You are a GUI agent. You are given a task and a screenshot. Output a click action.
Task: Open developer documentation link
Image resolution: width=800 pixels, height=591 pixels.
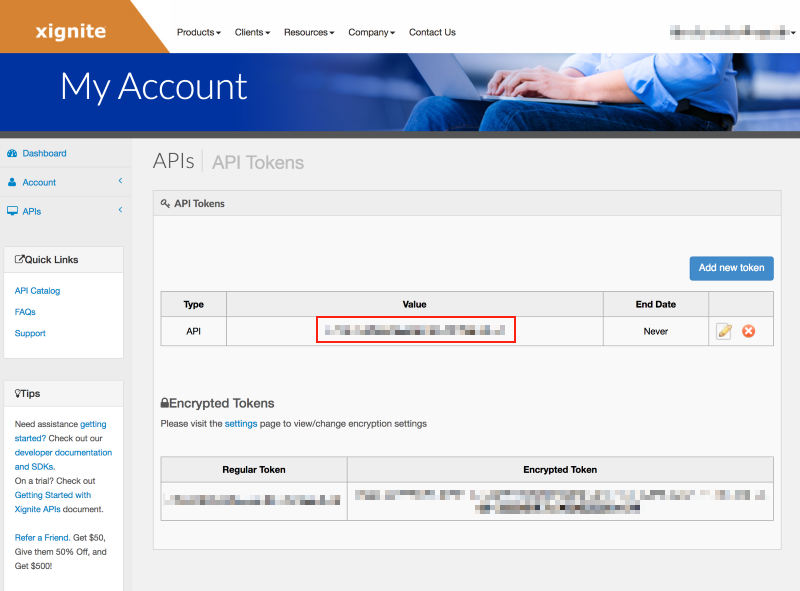click(63, 459)
